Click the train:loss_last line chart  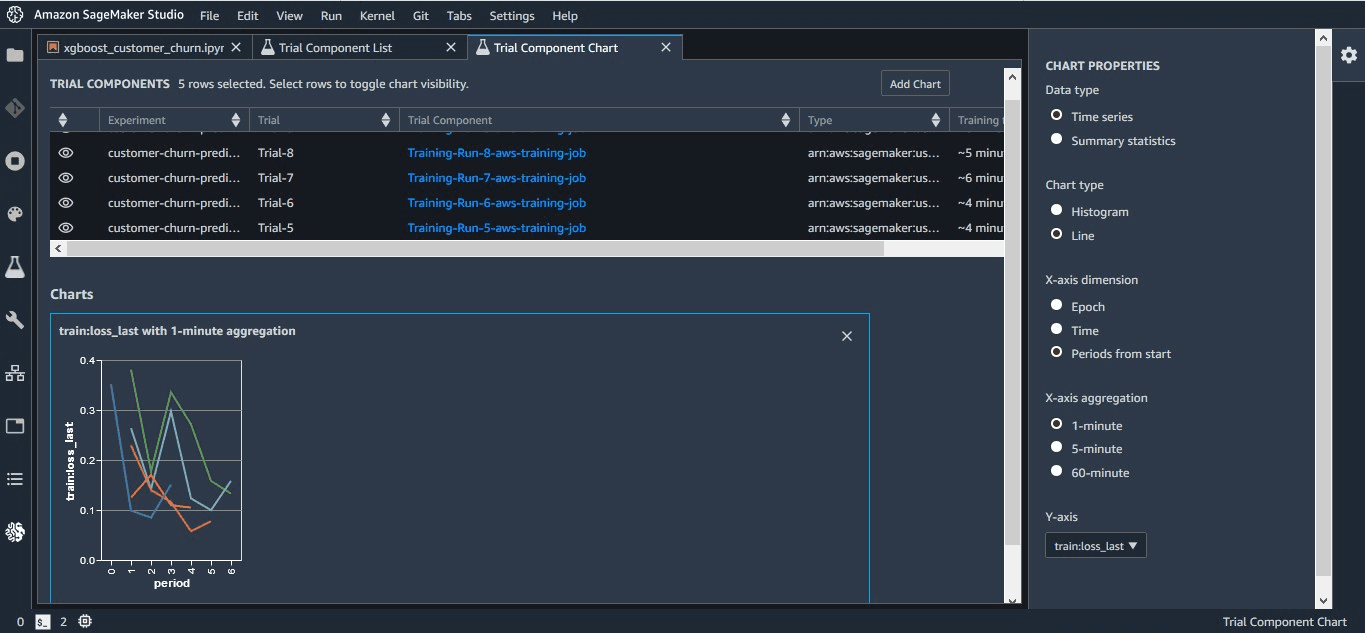click(170, 460)
